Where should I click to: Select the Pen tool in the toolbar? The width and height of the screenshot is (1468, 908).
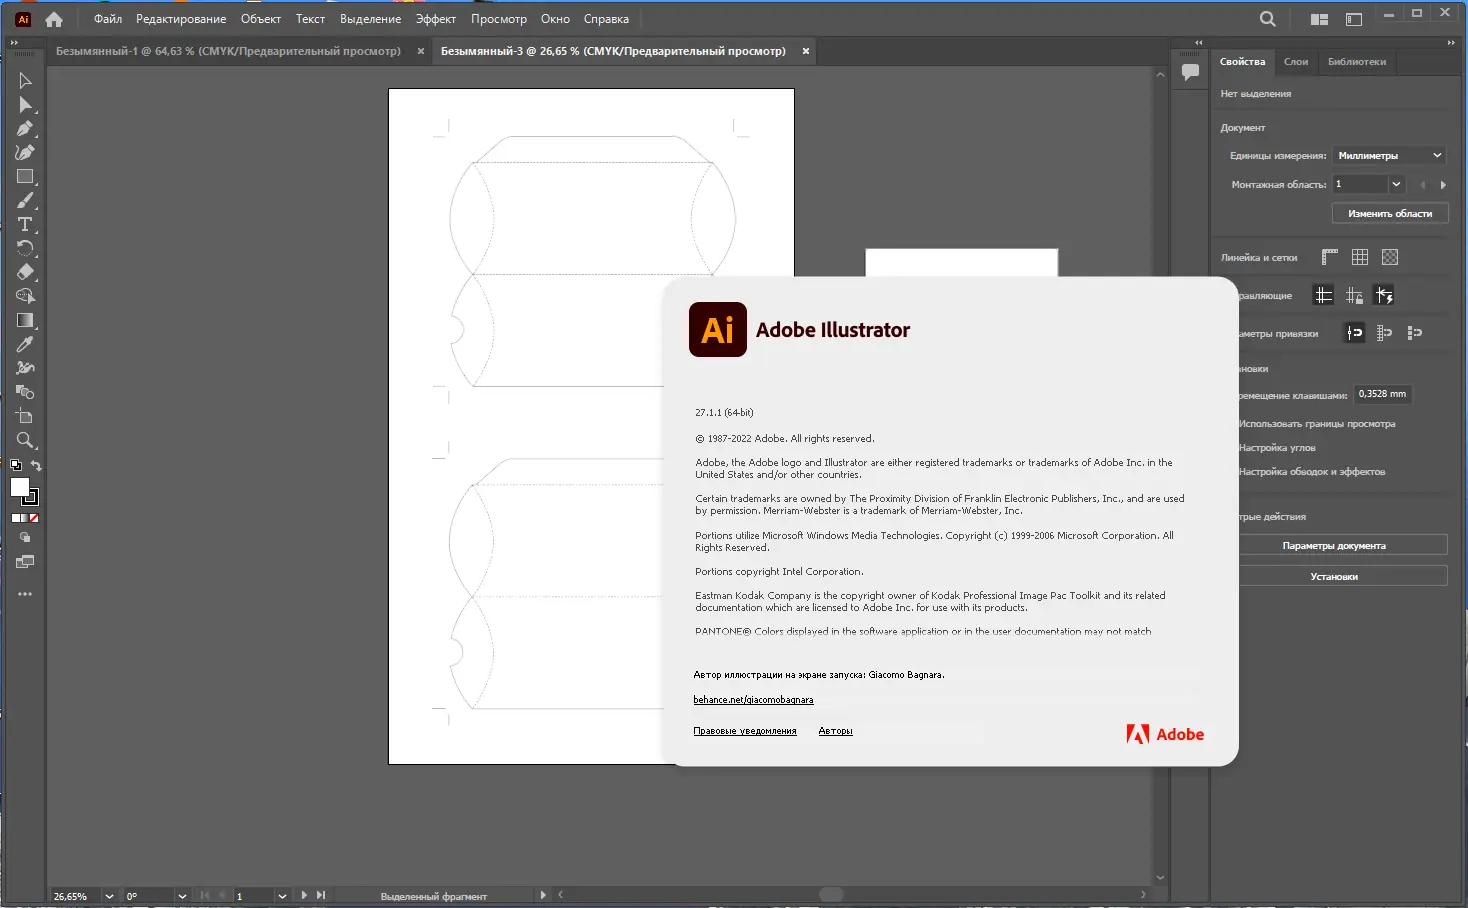coord(24,128)
